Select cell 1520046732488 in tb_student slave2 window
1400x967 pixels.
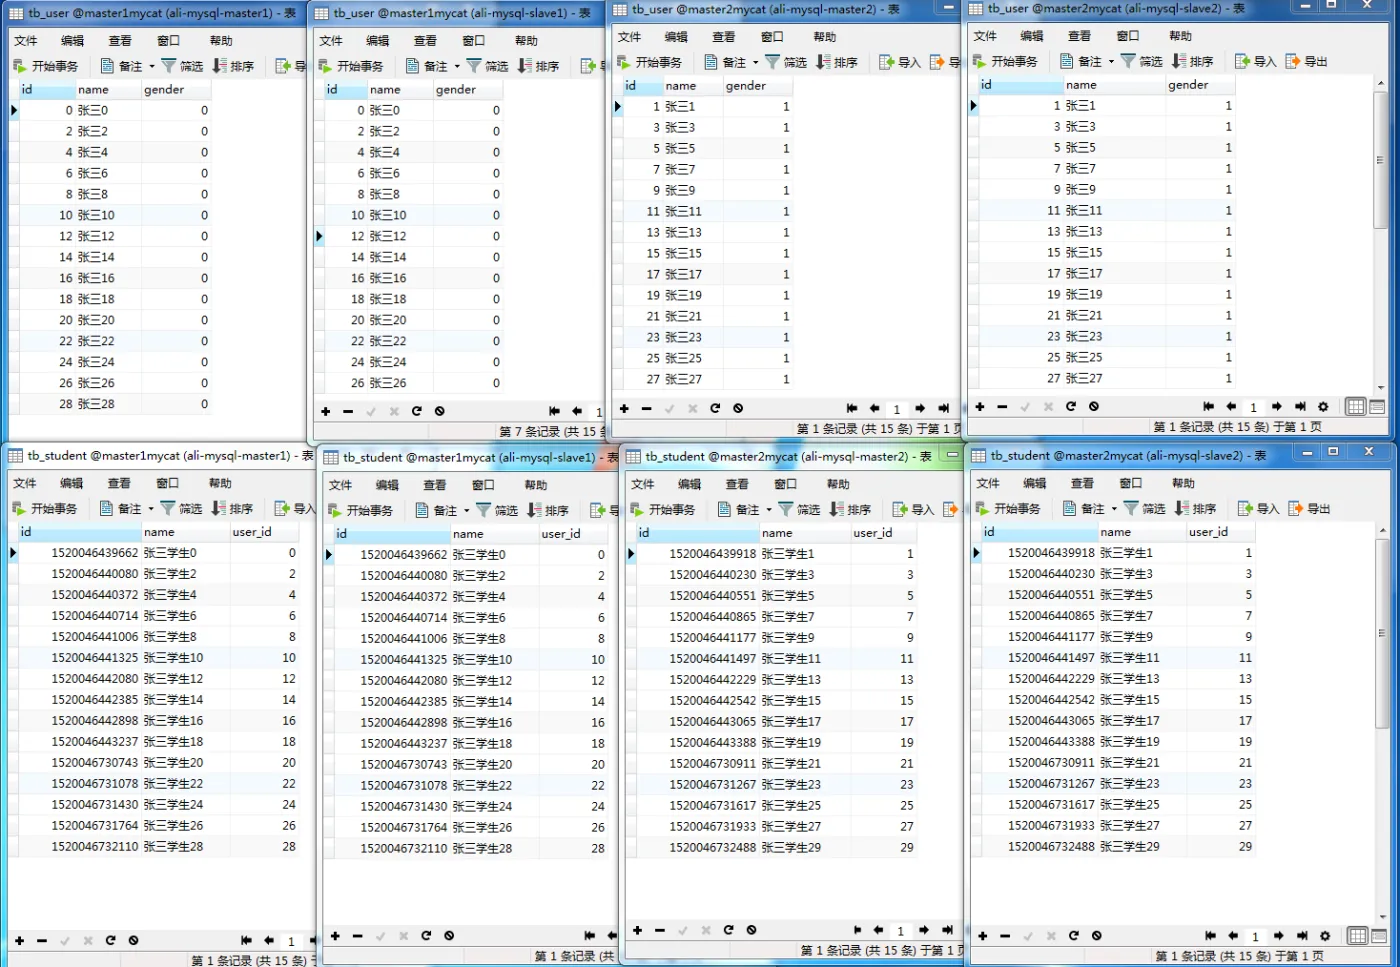tap(1039, 846)
